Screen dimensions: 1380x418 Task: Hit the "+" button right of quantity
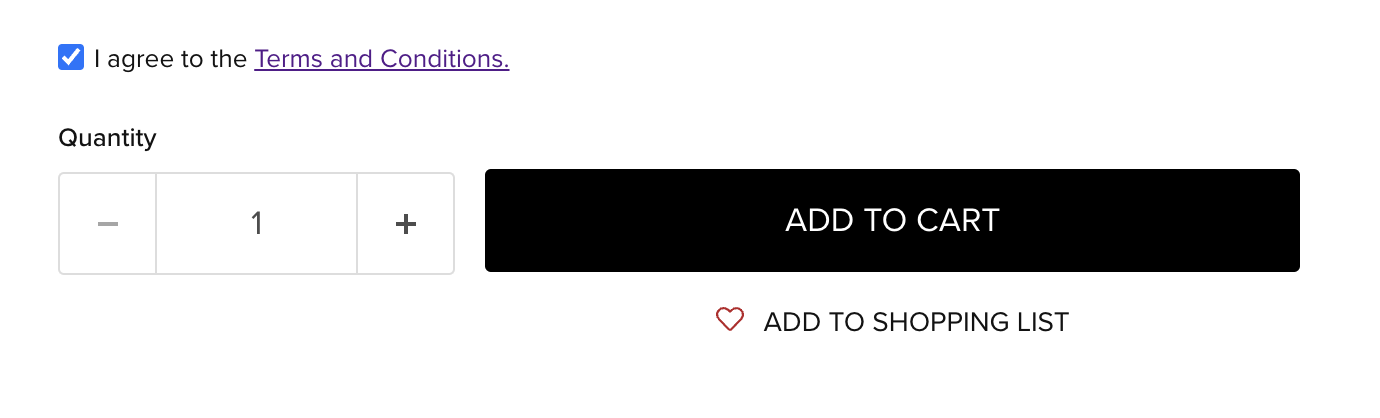(405, 223)
